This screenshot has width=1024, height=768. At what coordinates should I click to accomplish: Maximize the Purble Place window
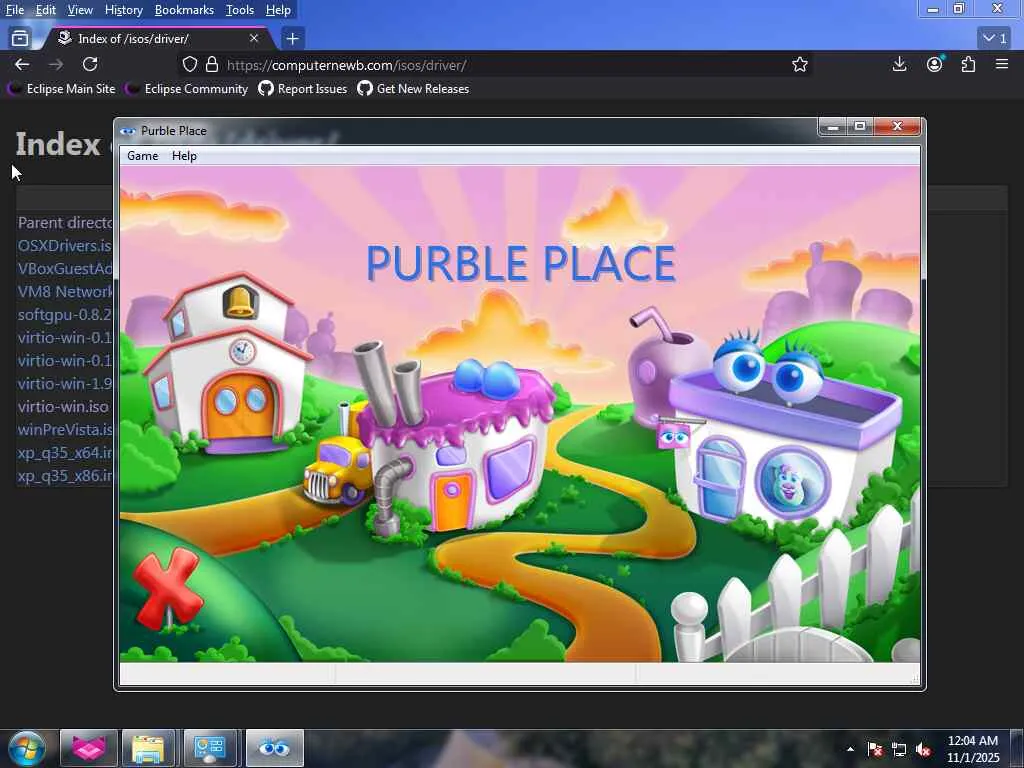click(860, 127)
